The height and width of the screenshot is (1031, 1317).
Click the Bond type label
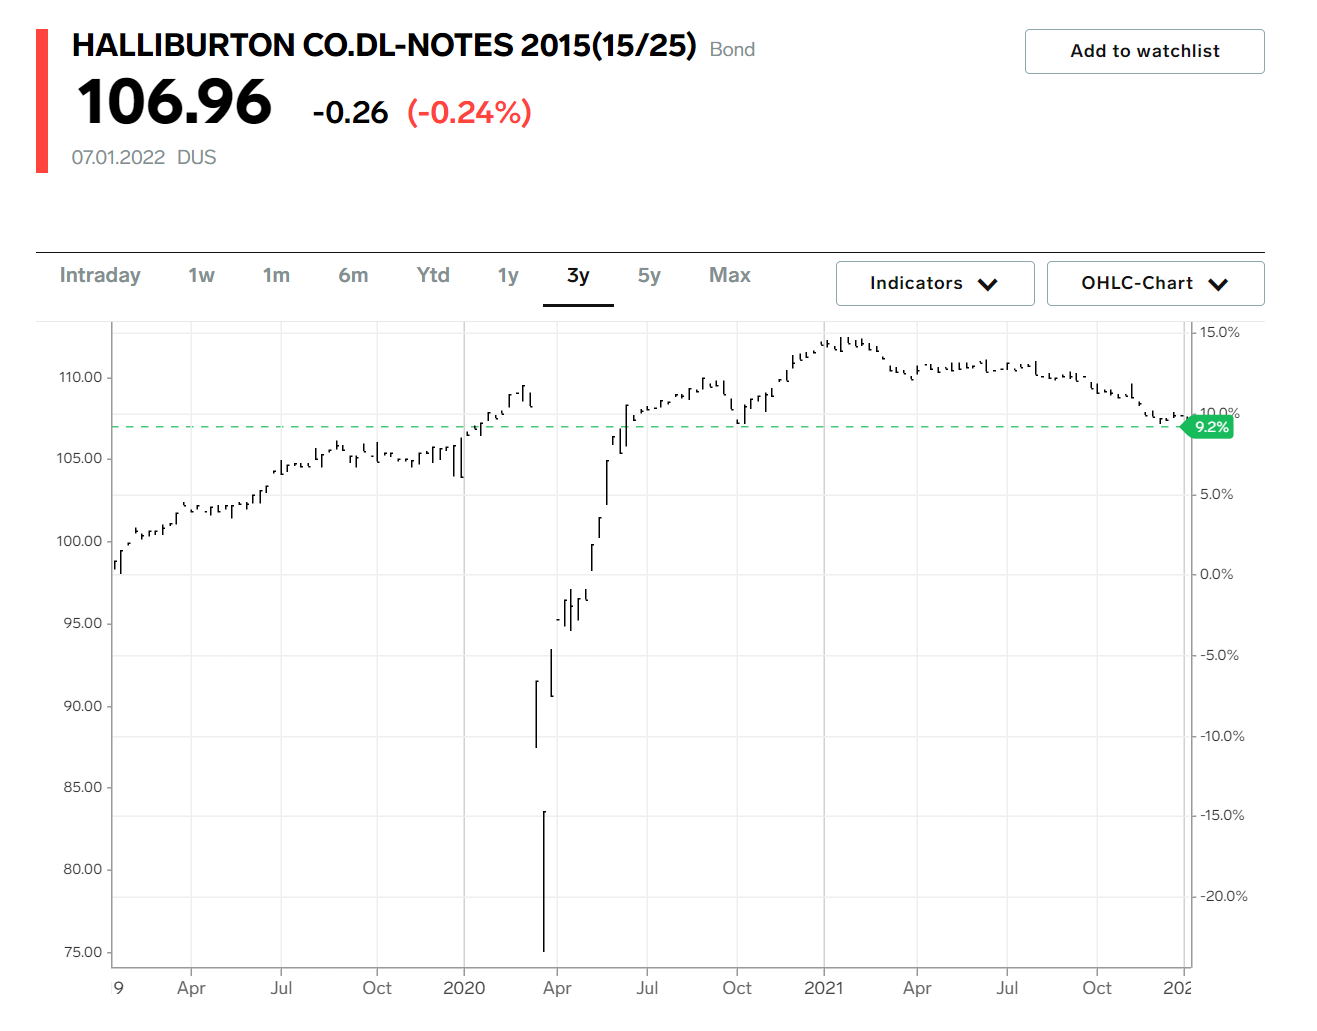point(732,50)
